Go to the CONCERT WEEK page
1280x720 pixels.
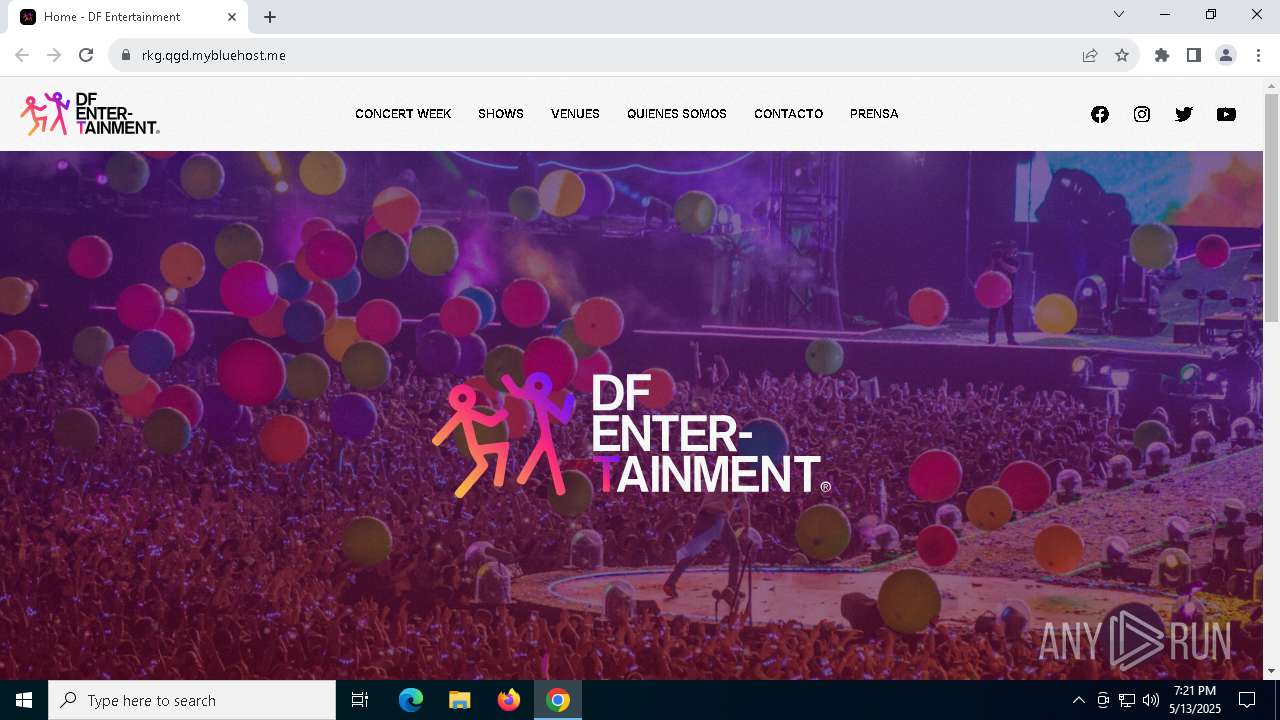pos(403,114)
